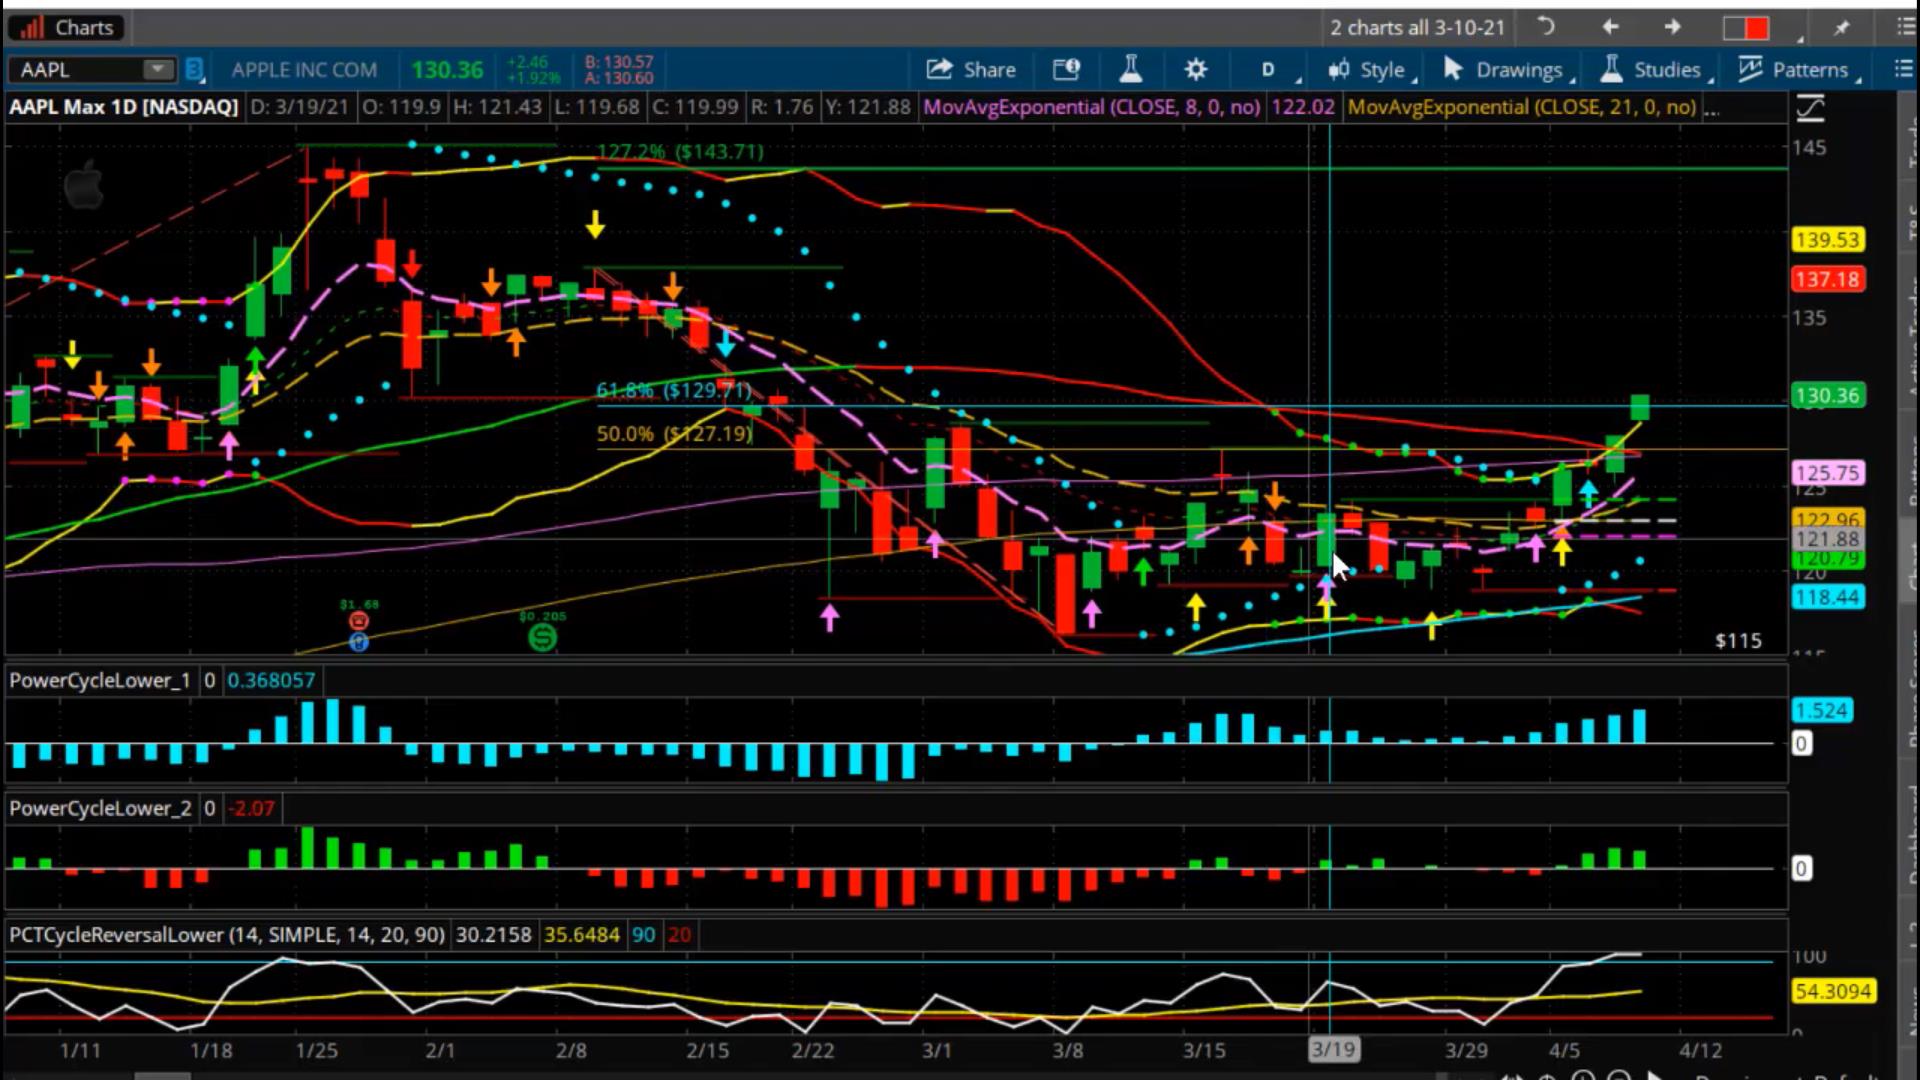Click the MovAvgExponential (CLOSE, 8) study label
Viewport: 1920px width, 1080px height.
[1091, 107]
